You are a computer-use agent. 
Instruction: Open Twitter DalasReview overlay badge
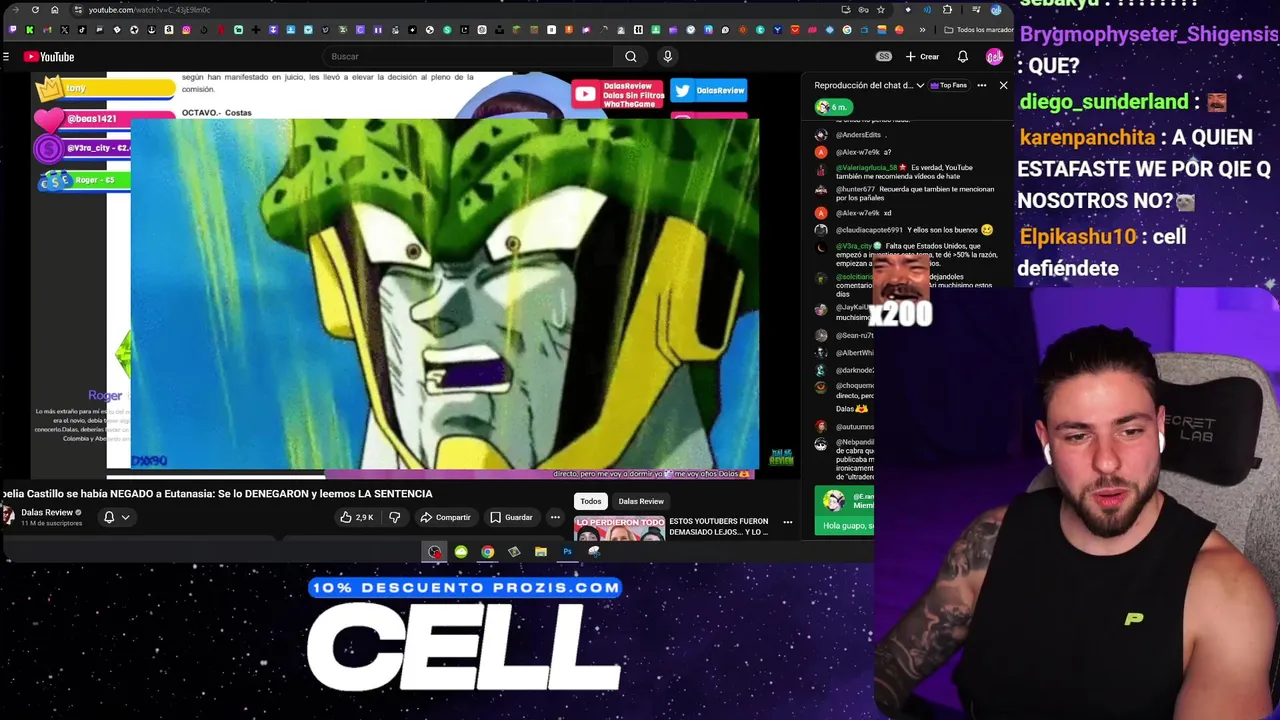pos(710,91)
